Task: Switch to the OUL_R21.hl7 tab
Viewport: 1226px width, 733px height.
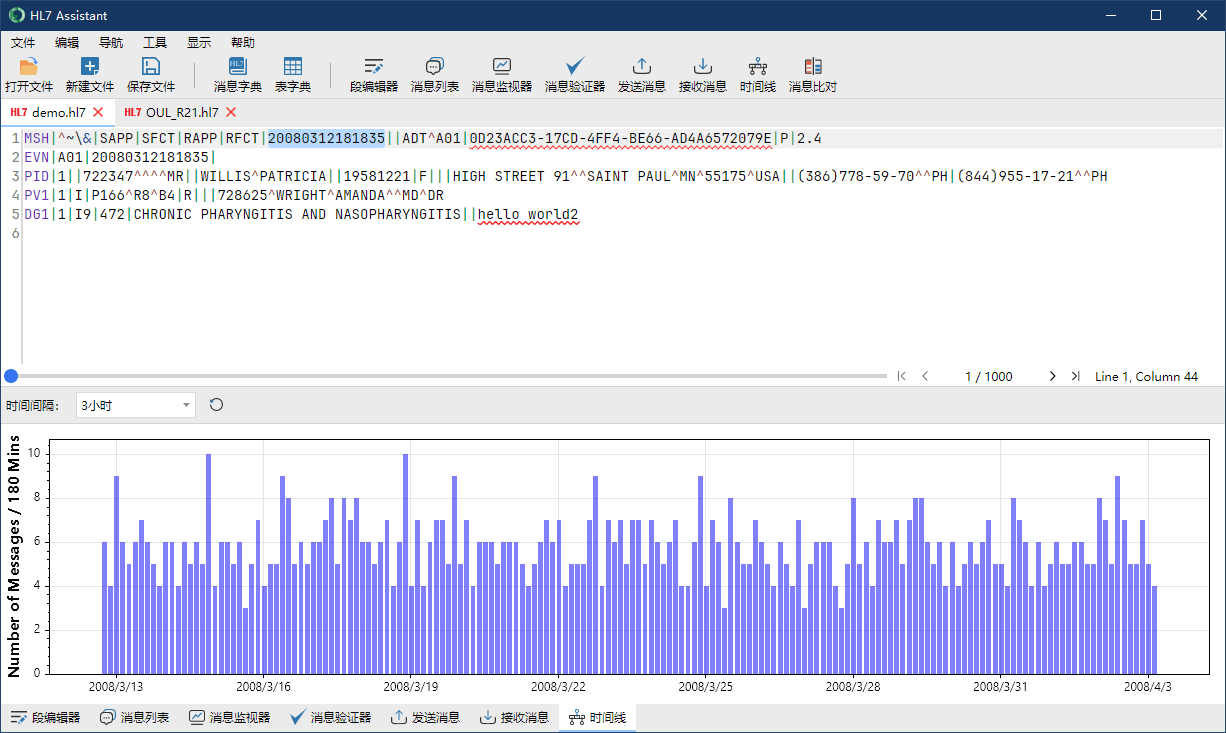Action: point(181,112)
